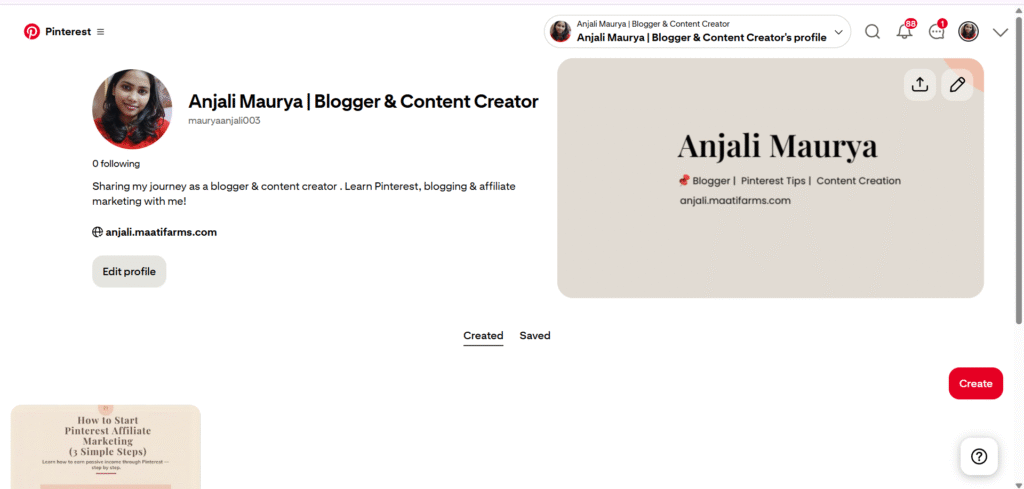Switch to the Saved tab
Image resolution: width=1024 pixels, height=489 pixels.
point(535,336)
